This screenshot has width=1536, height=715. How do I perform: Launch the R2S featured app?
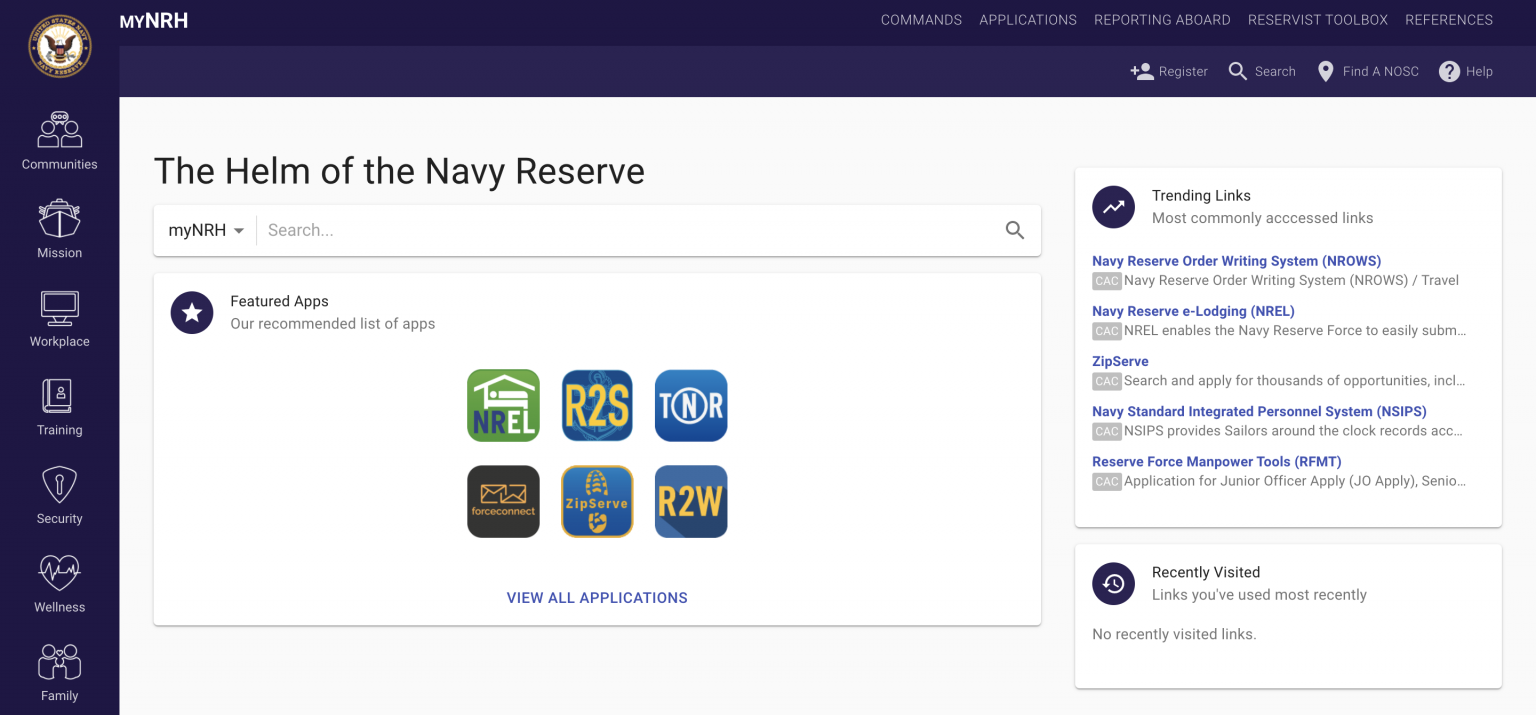(x=597, y=406)
